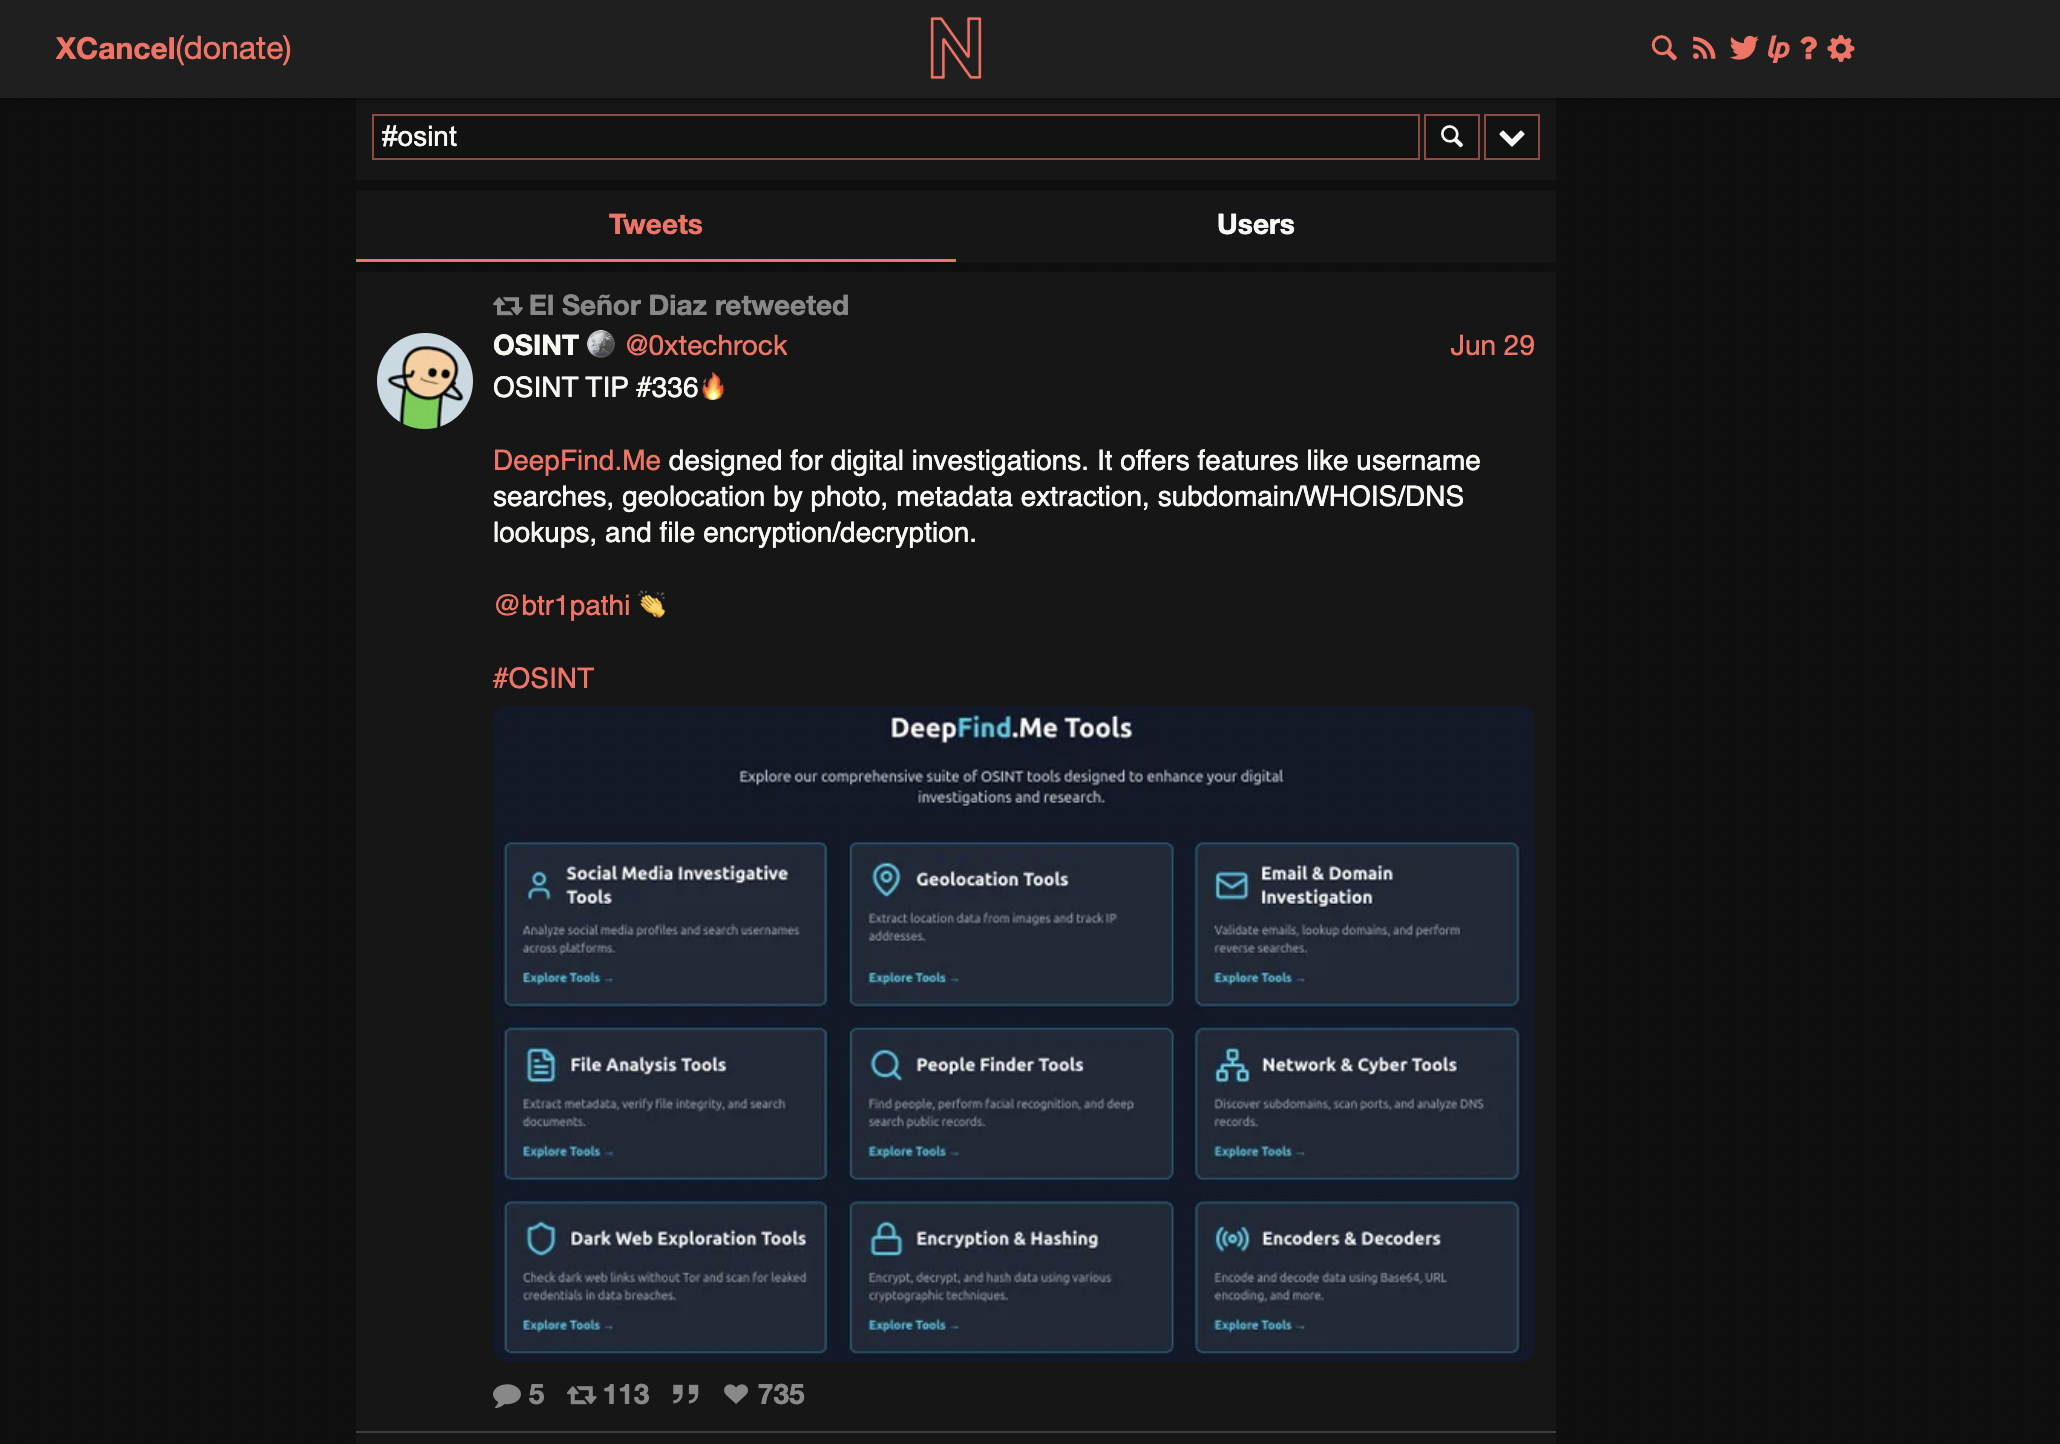Click the #osint search input field
Image resolution: width=2060 pixels, height=1444 pixels.
(x=895, y=137)
